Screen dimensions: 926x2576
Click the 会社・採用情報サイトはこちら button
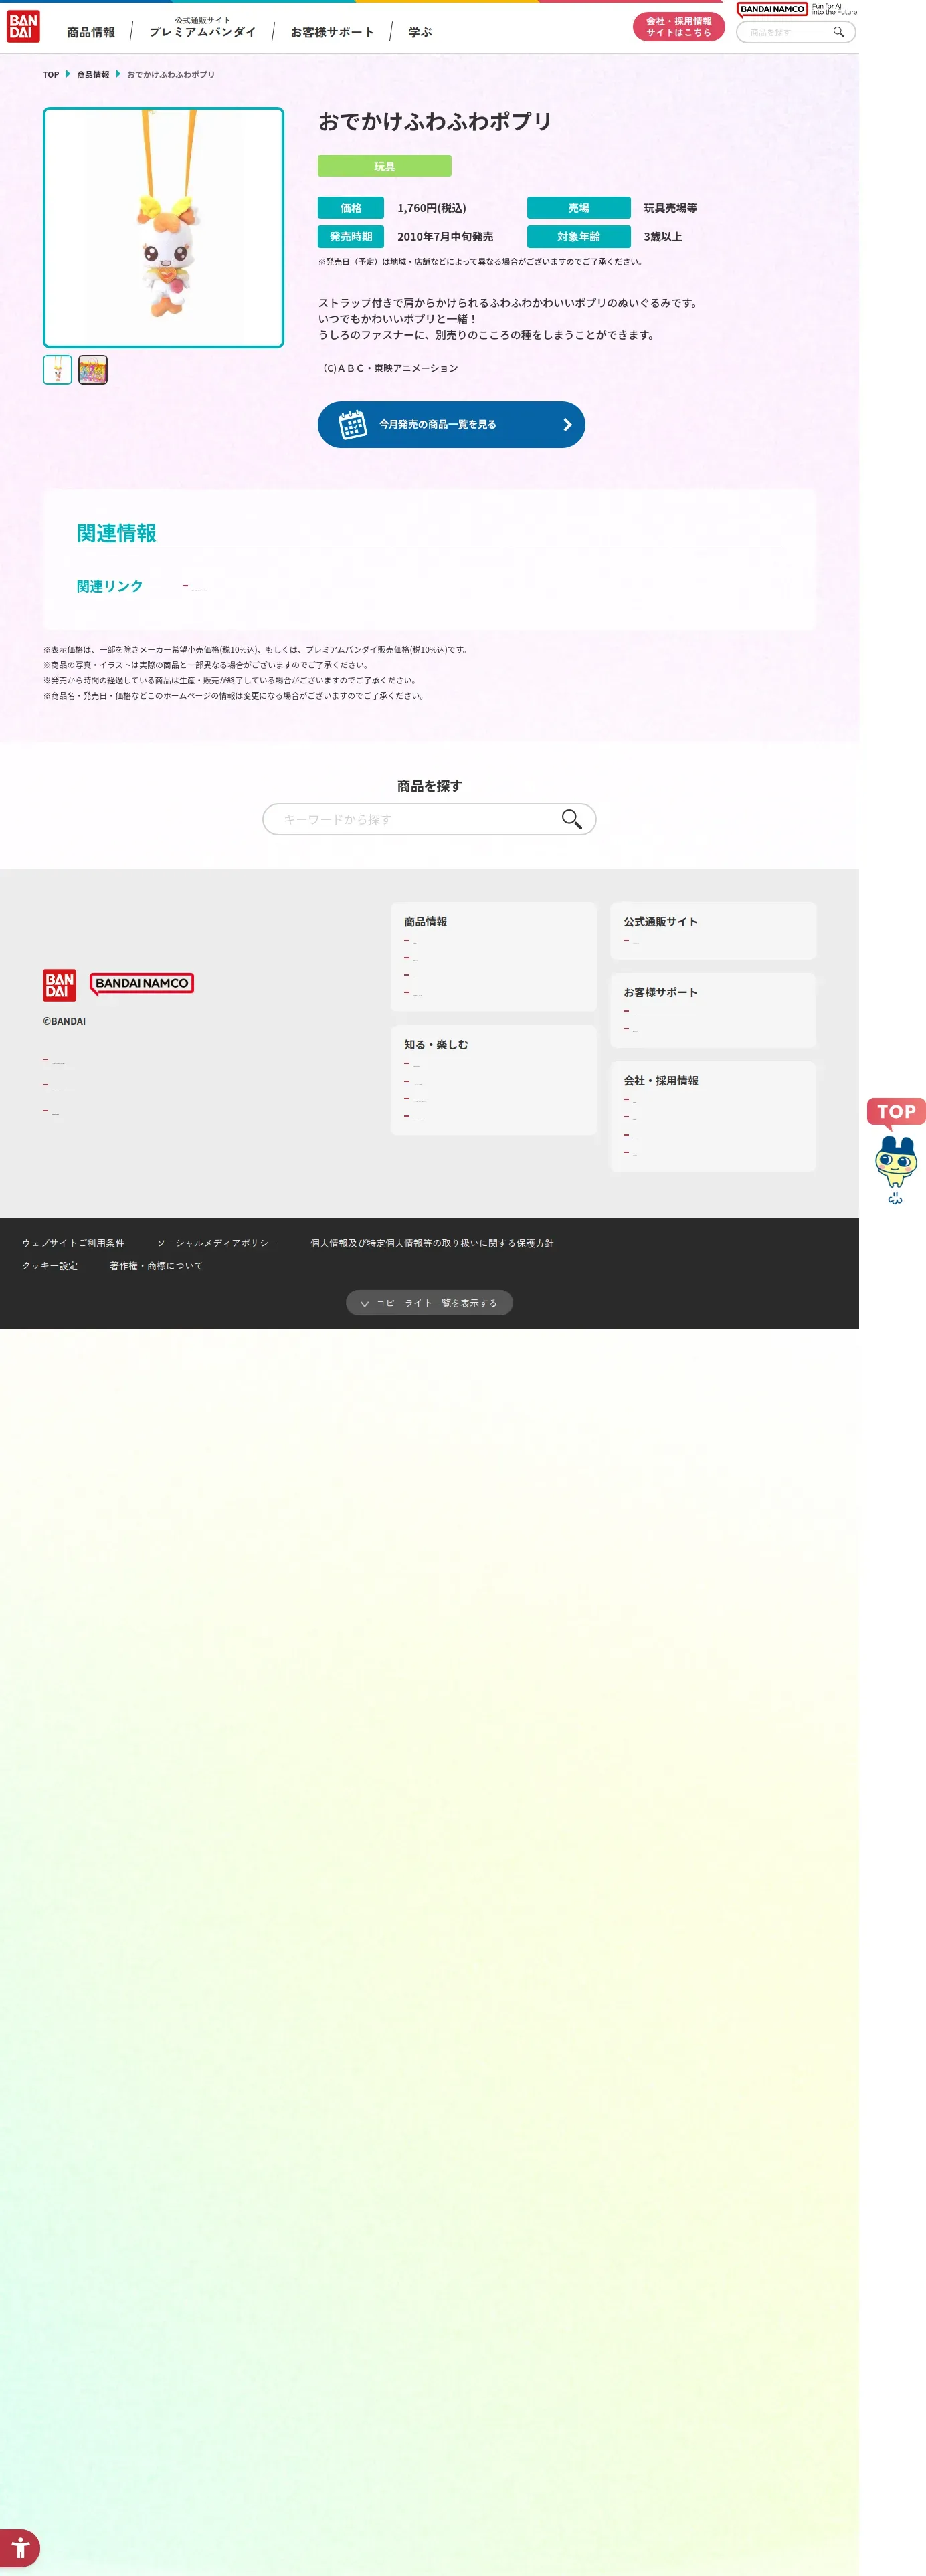(678, 27)
